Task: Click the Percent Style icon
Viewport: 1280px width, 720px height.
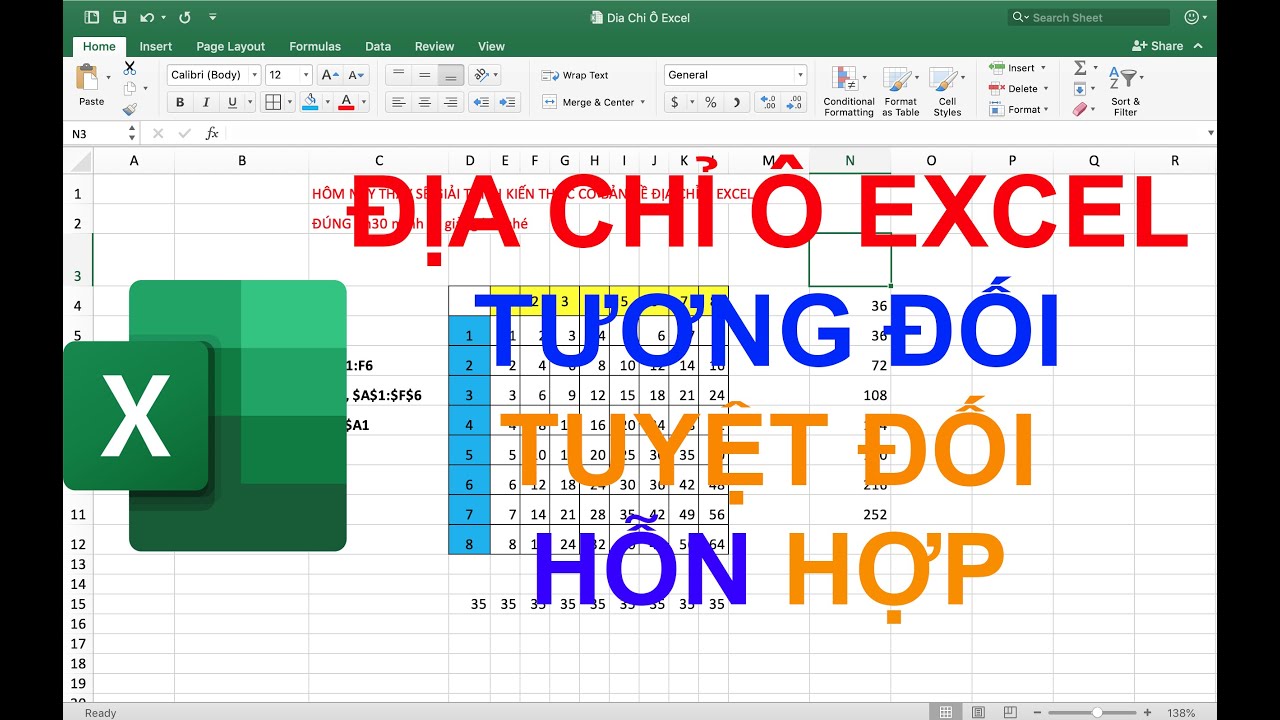Action: click(x=710, y=102)
